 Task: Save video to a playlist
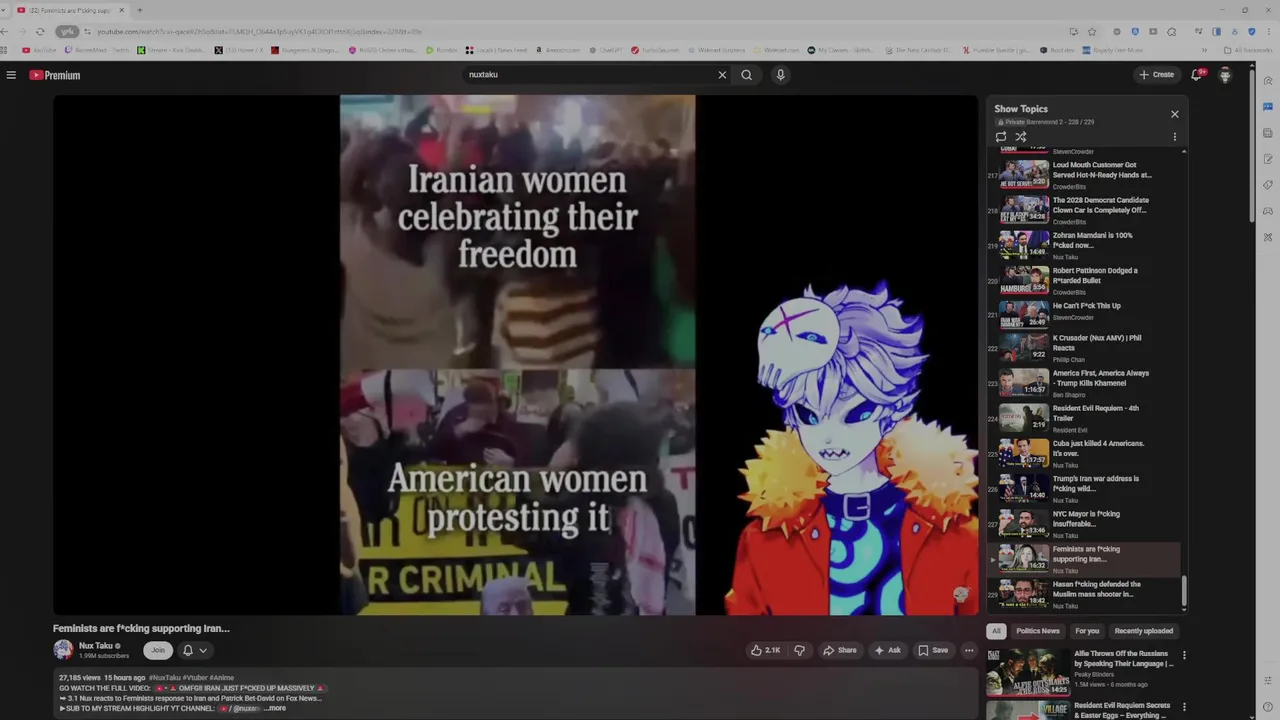pos(933,650)
